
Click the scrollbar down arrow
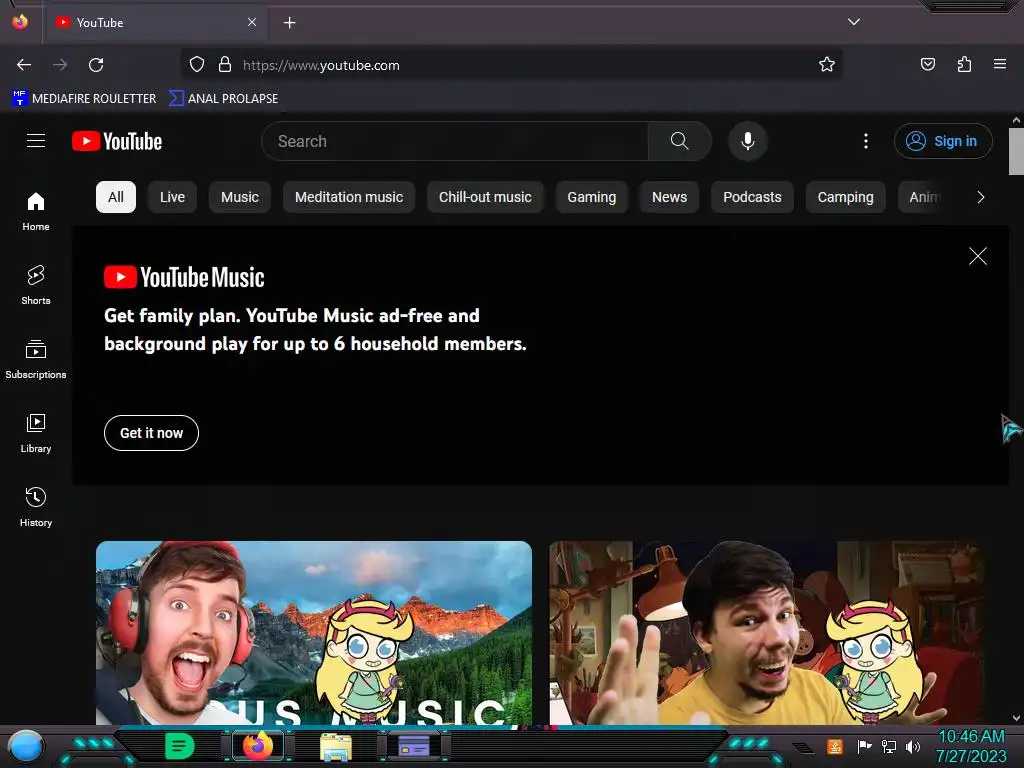1016,718
